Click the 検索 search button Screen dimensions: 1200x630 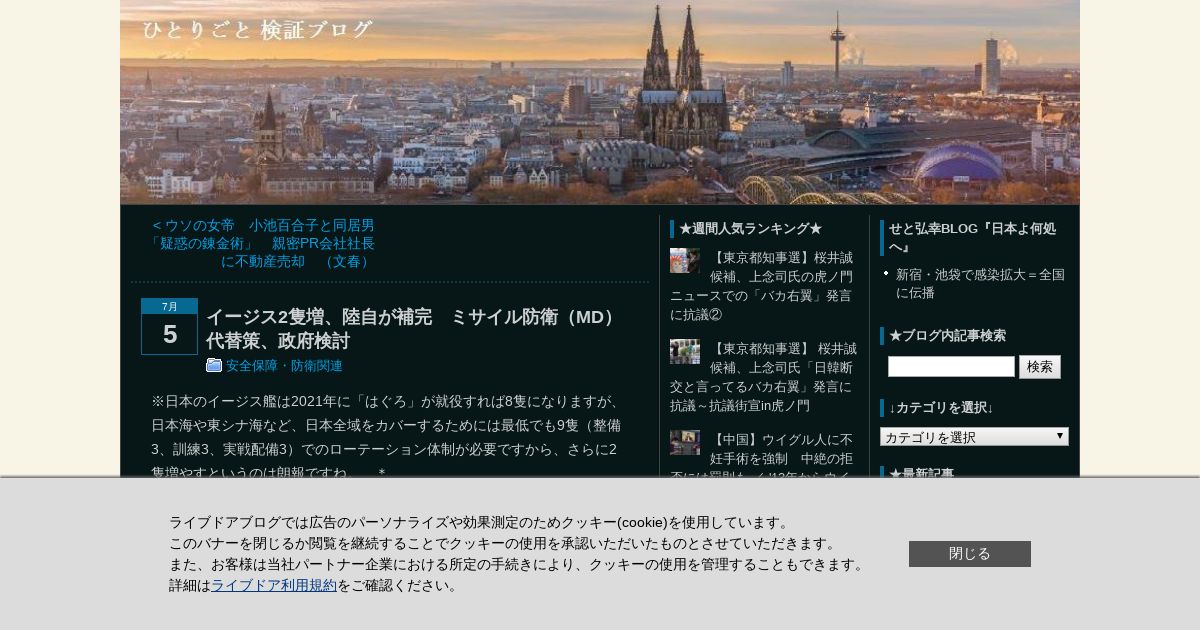[1040, 367]
